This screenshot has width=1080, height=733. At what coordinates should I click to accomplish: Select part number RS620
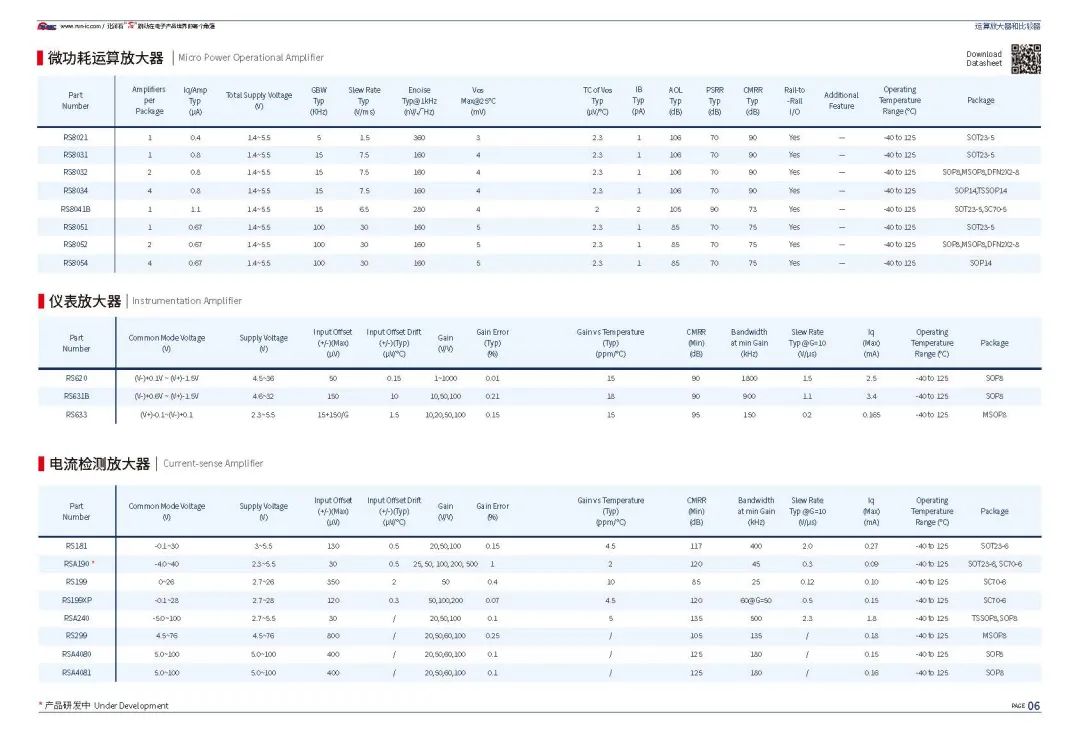point(76,378)
